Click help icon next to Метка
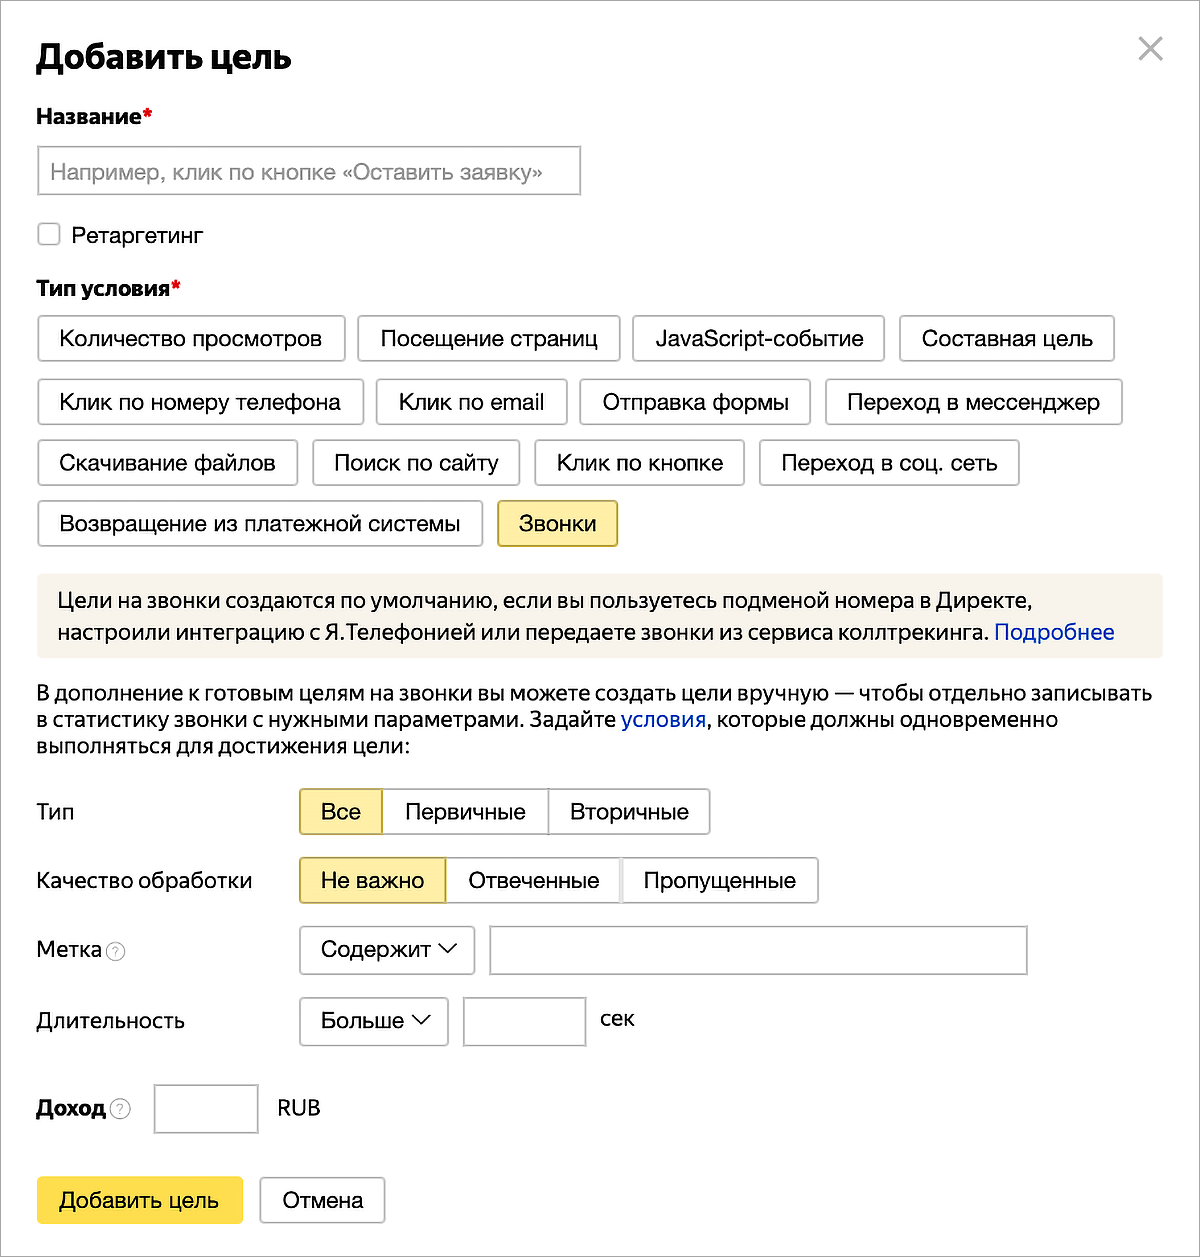The image size is (1200, 1257). 116,951
